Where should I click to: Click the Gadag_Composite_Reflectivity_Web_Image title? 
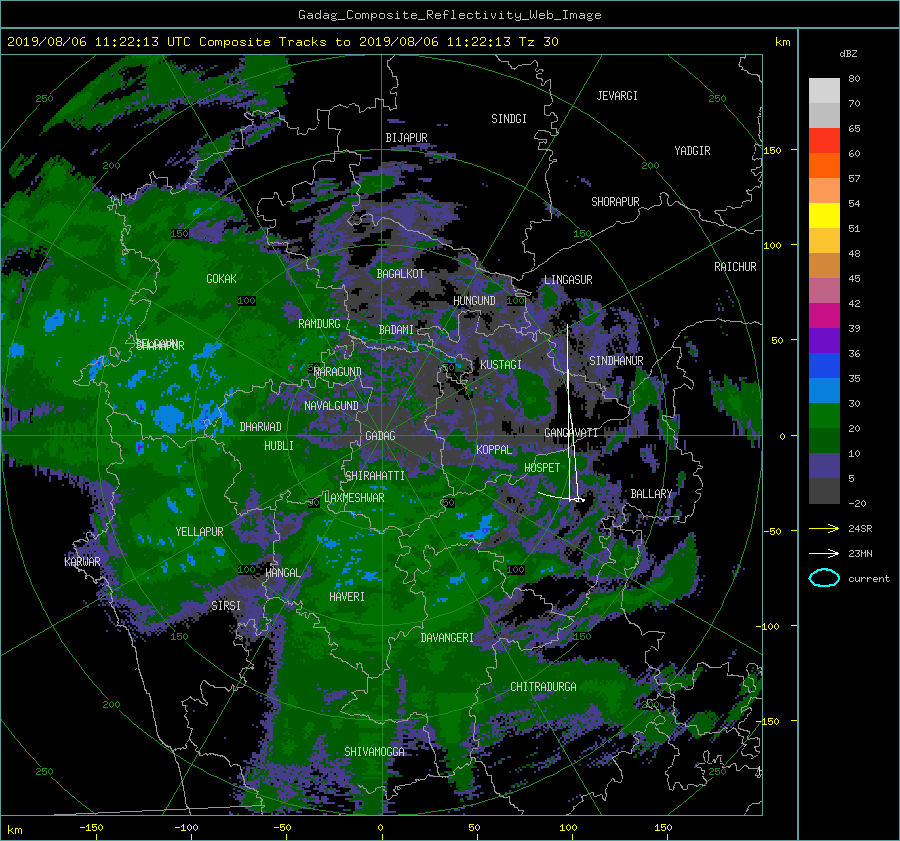coord(449,15)
